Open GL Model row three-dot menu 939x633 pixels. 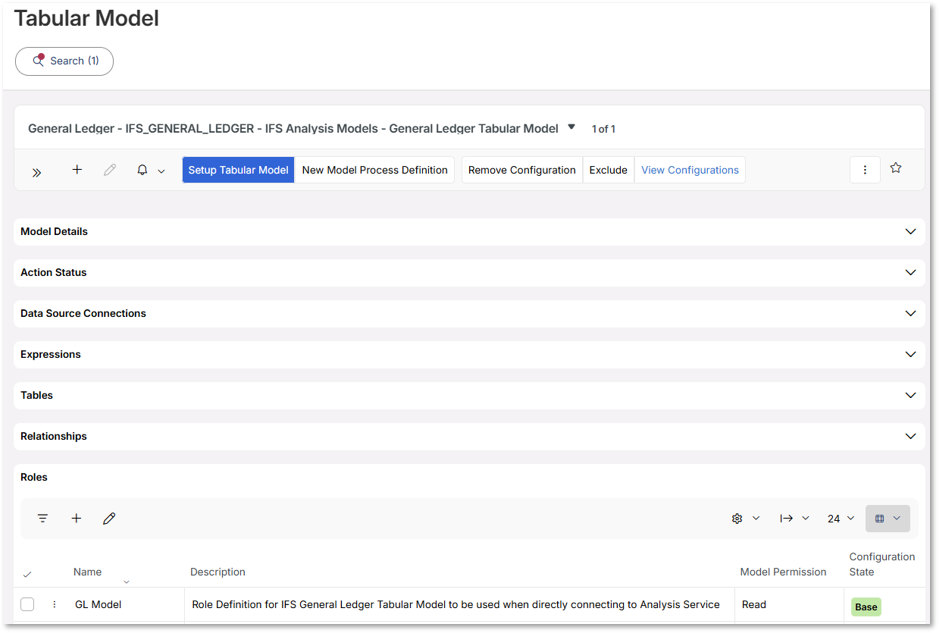pos(54,605)
